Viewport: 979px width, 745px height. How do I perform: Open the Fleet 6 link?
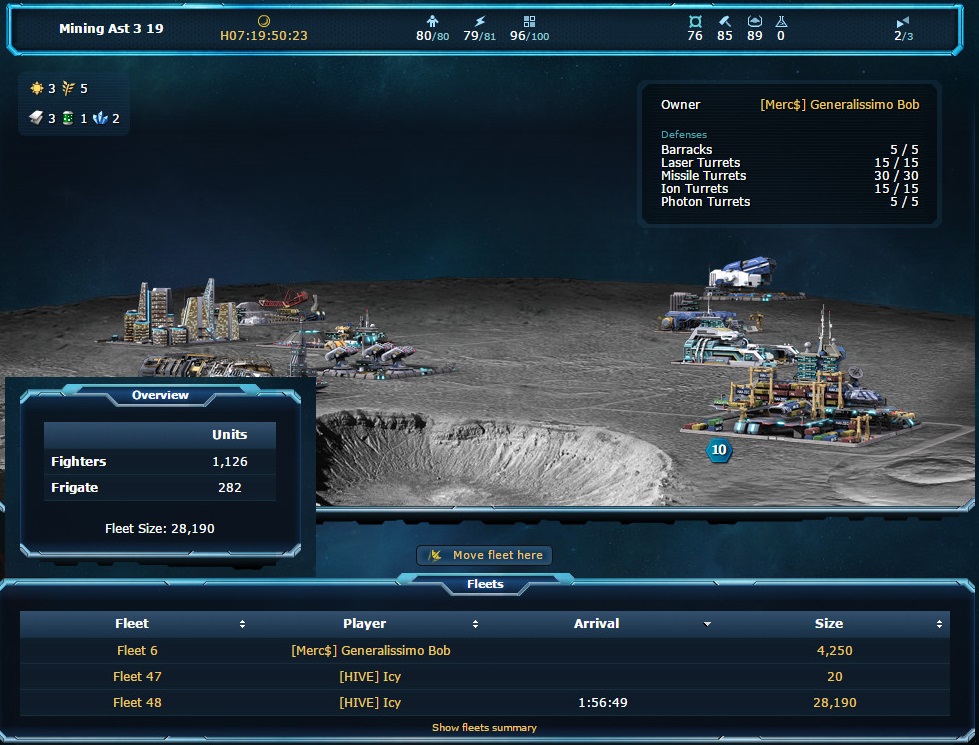tap(137, 651)
